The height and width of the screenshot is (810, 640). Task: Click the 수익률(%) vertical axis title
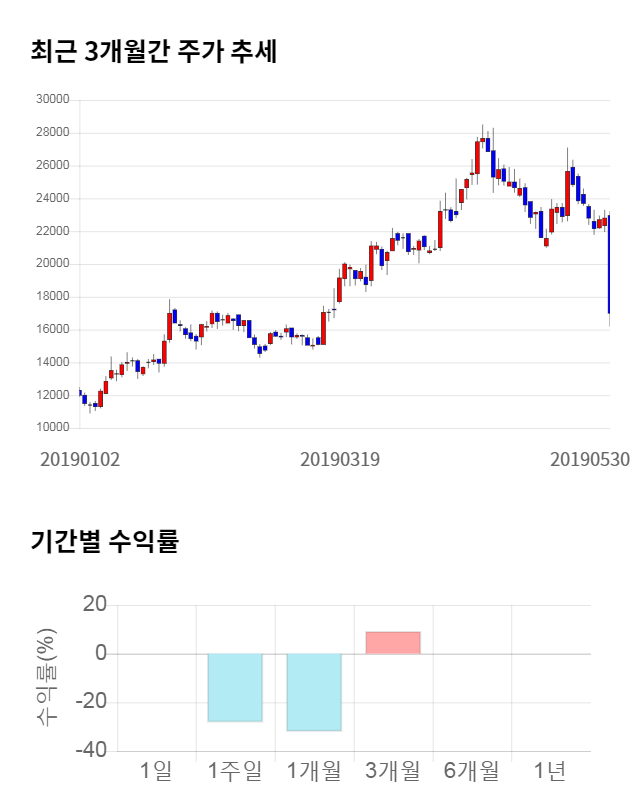tap(47, 677)
